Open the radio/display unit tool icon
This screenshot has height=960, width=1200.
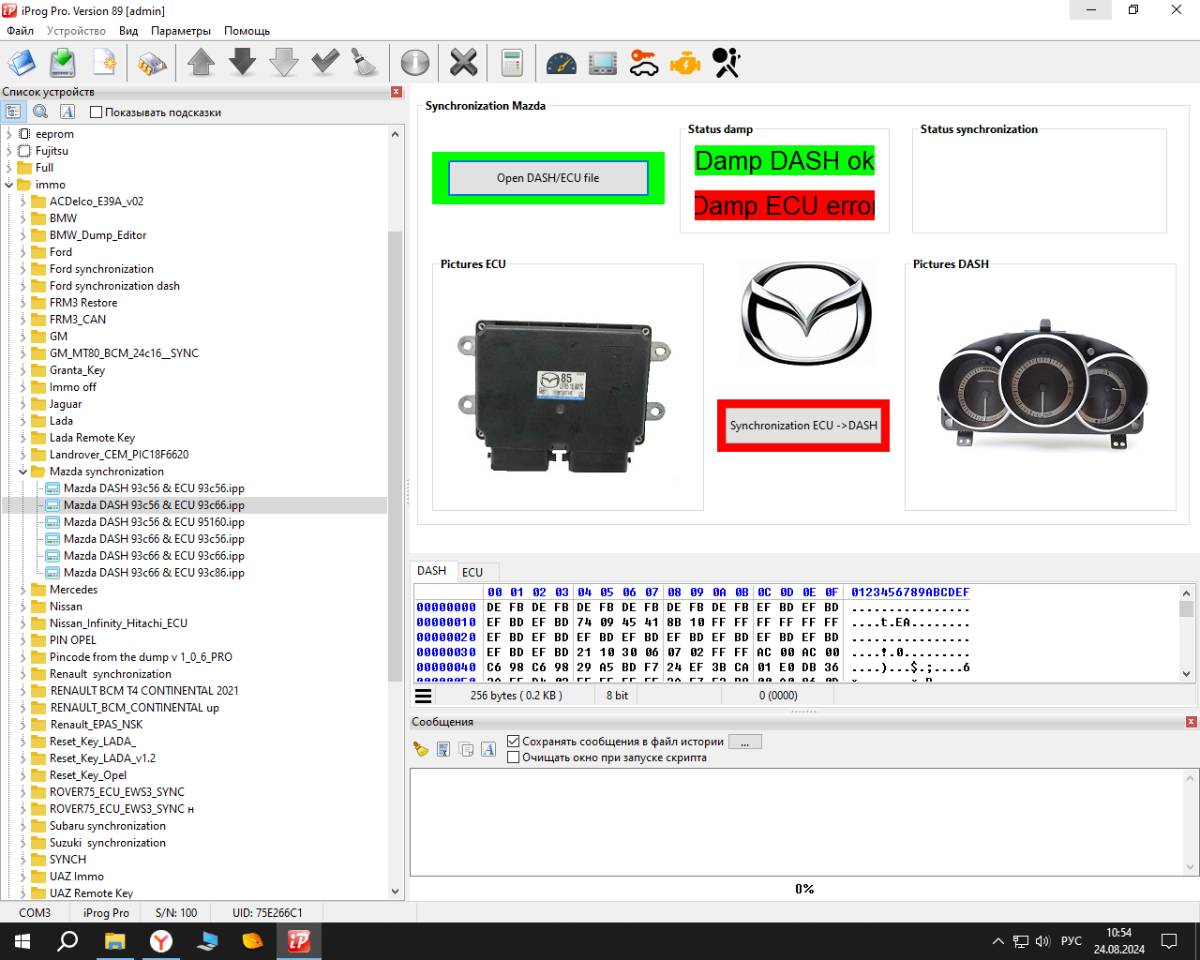pos(602,63)
